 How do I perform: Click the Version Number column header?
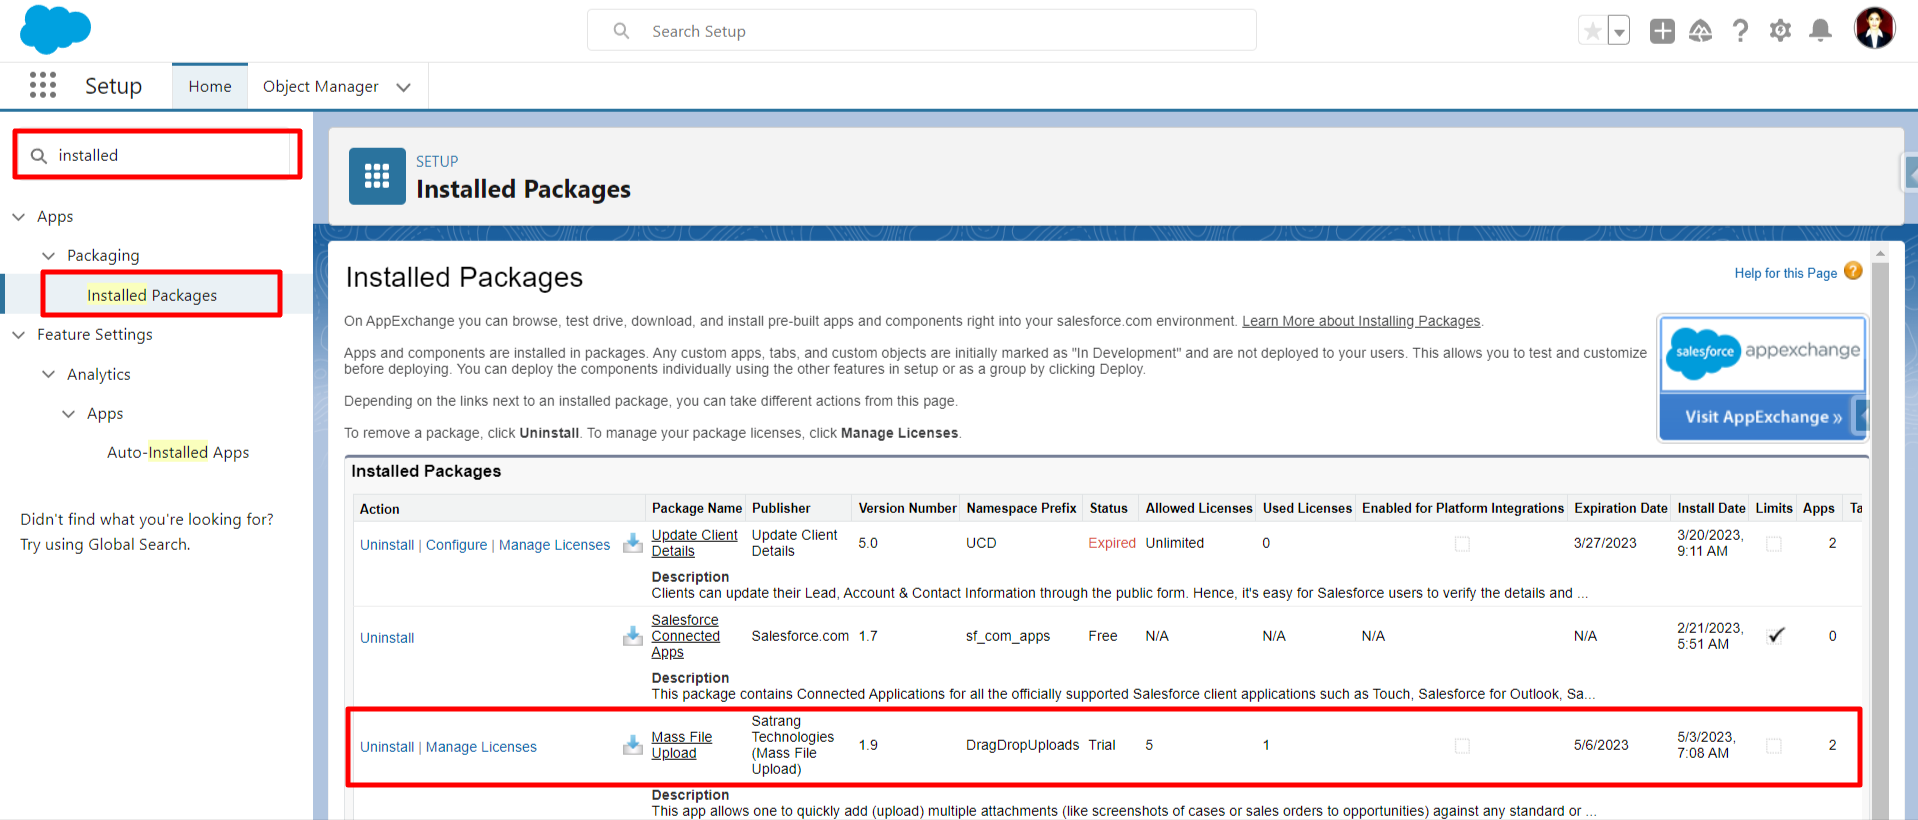tap(907, 508)
